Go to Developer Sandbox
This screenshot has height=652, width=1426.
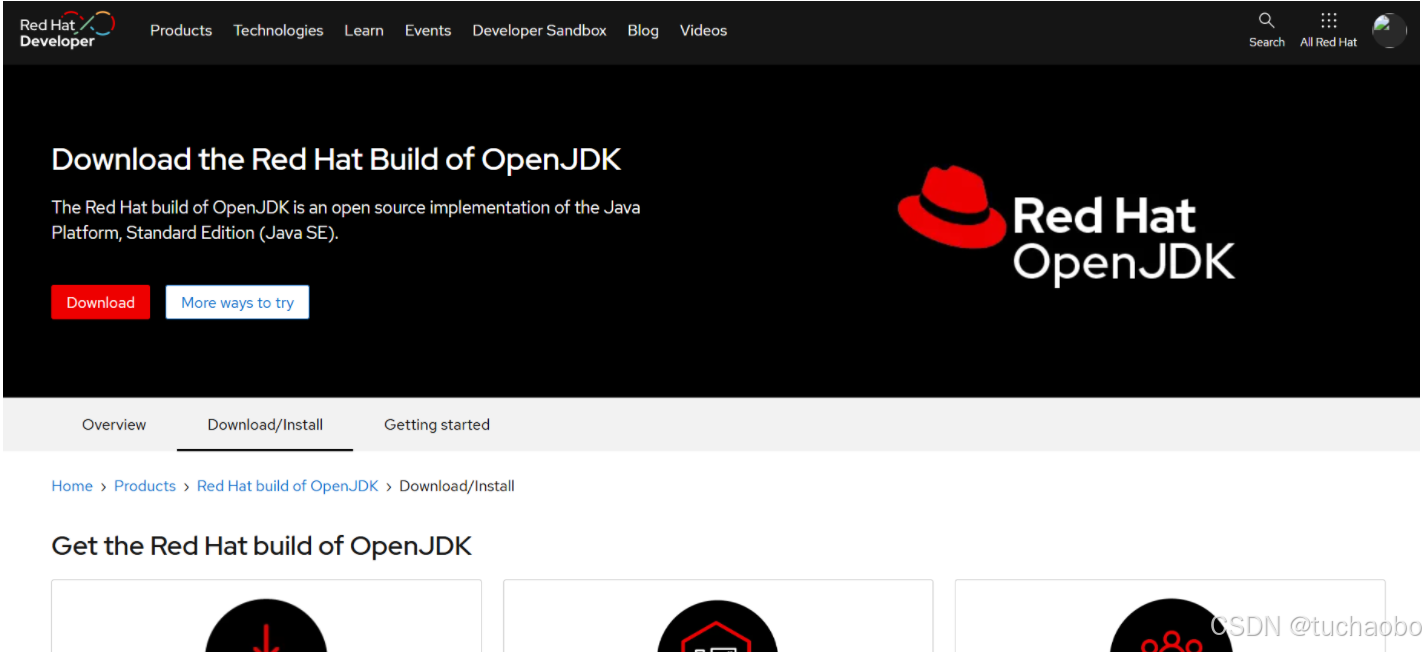(539, 31)
